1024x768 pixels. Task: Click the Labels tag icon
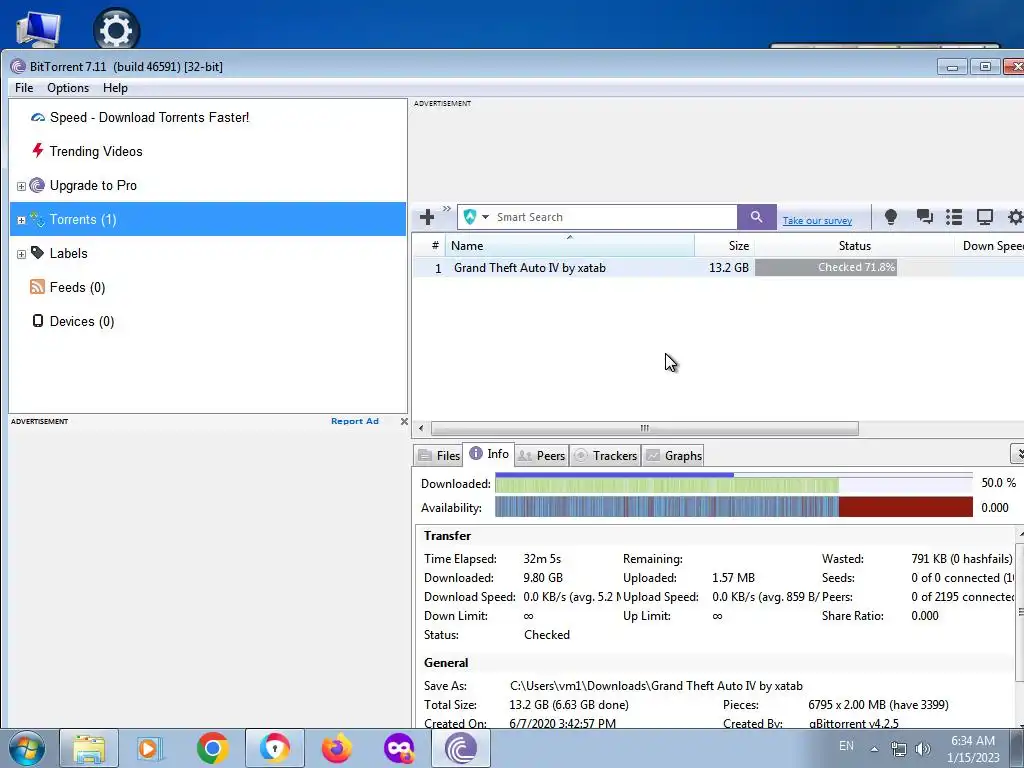pos(37,253)
